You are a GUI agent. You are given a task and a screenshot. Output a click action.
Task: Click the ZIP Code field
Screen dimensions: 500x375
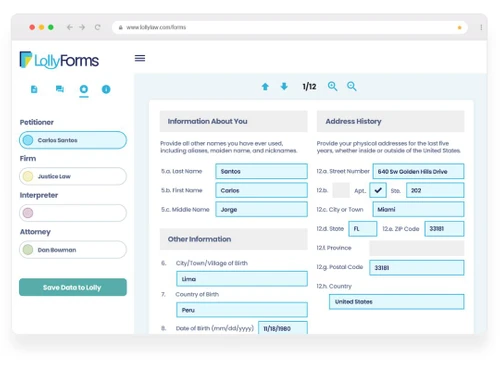(x=444, y=229)
